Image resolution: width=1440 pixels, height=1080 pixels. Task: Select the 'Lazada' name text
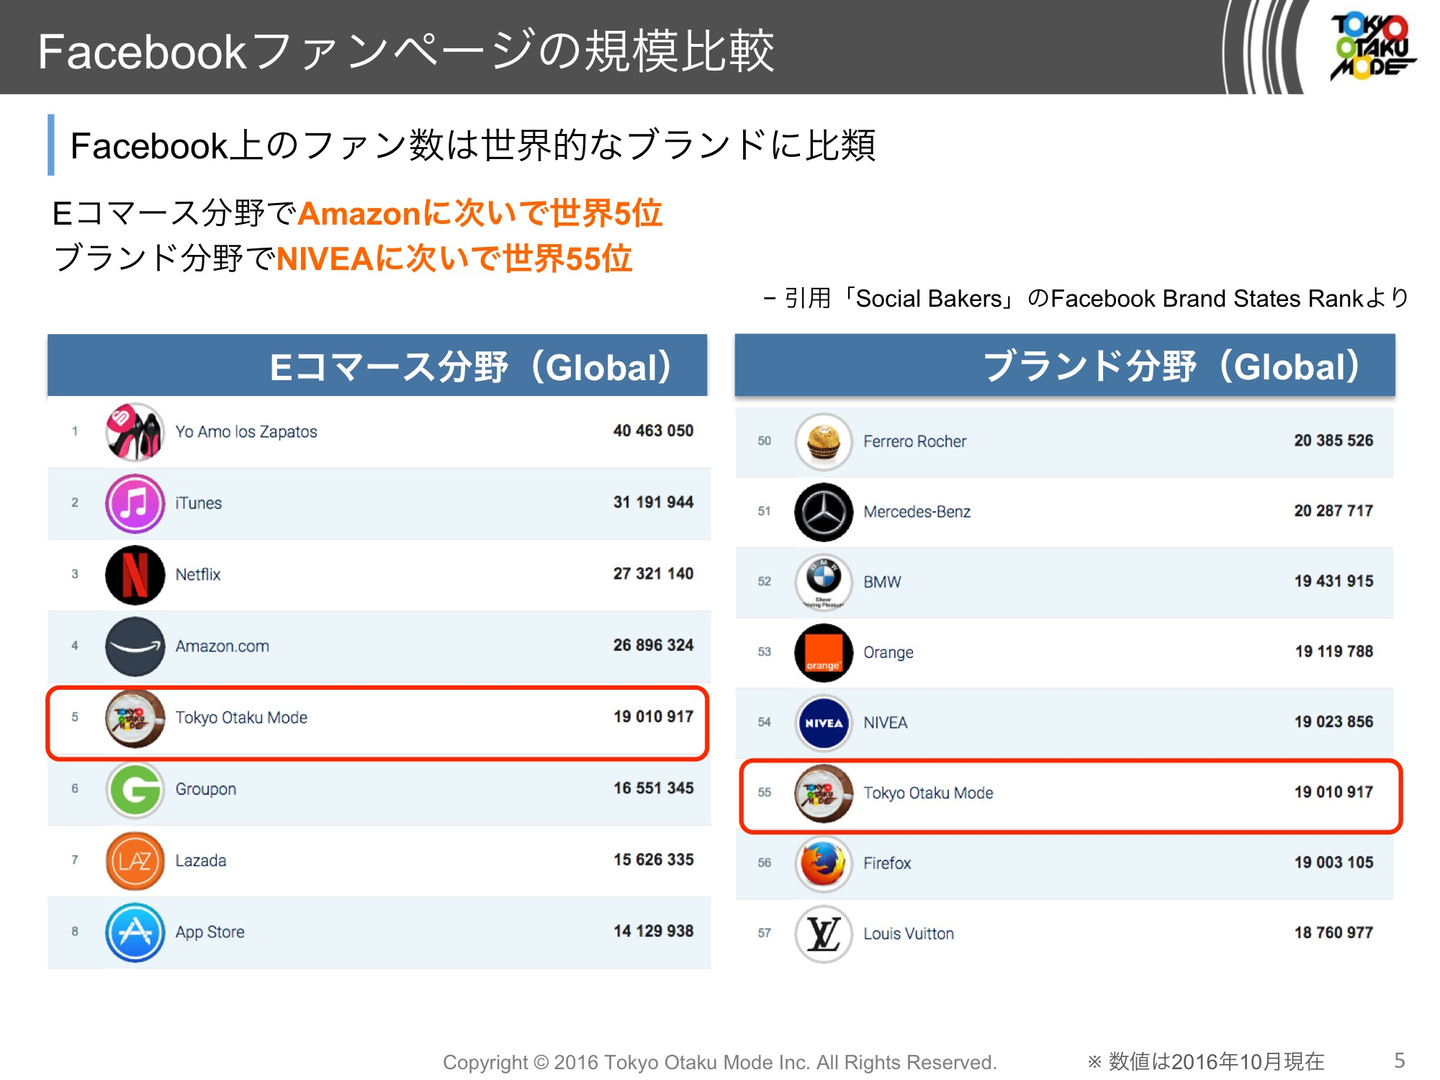click(200, 861)
